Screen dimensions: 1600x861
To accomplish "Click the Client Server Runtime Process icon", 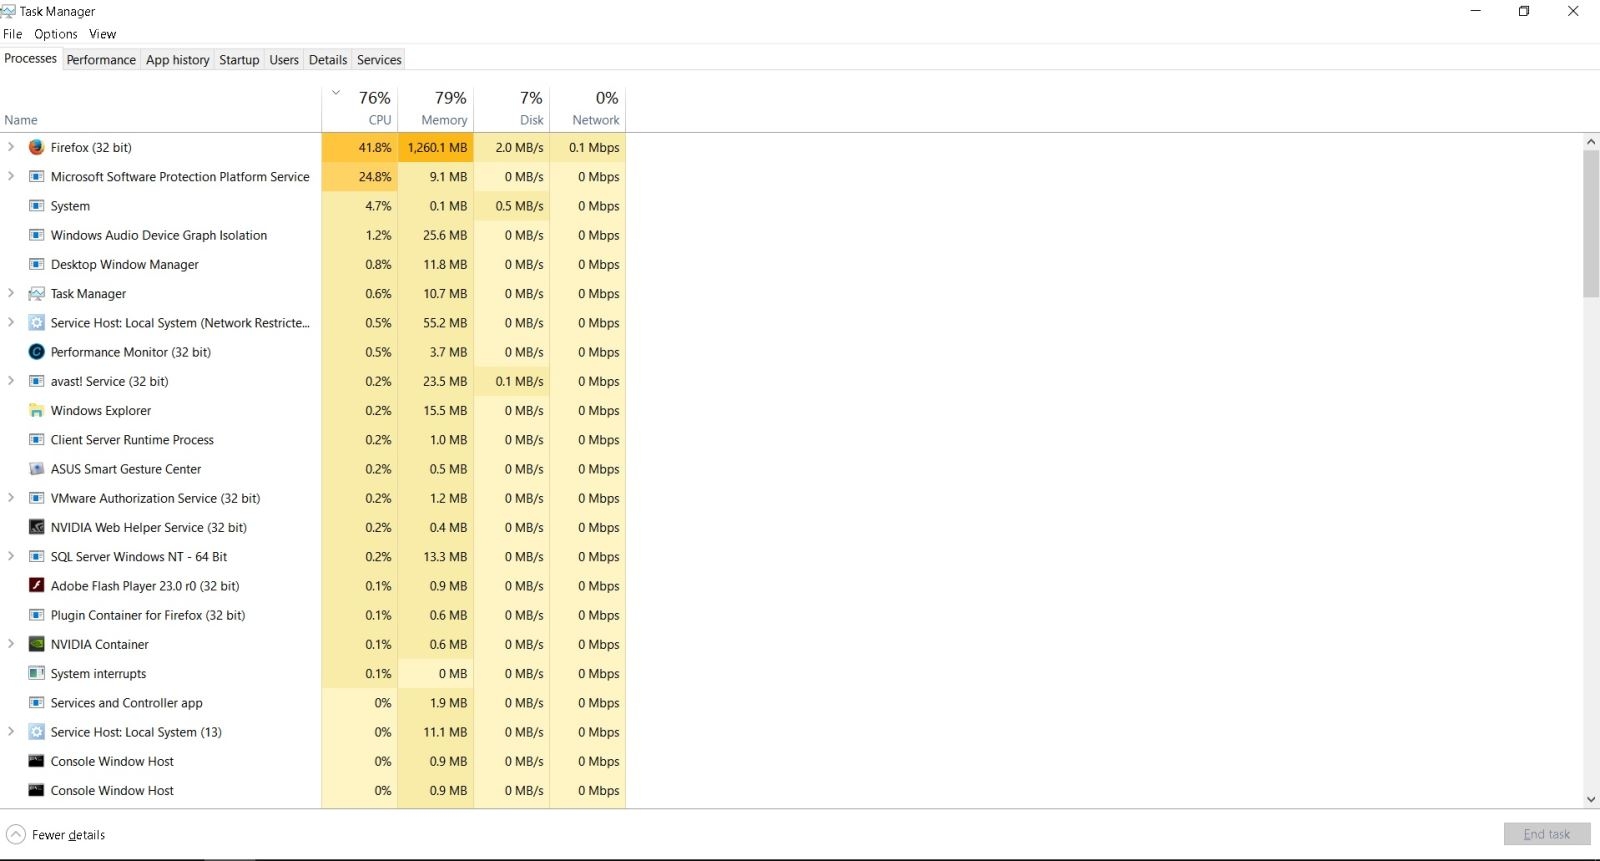I will click(37, 439).
